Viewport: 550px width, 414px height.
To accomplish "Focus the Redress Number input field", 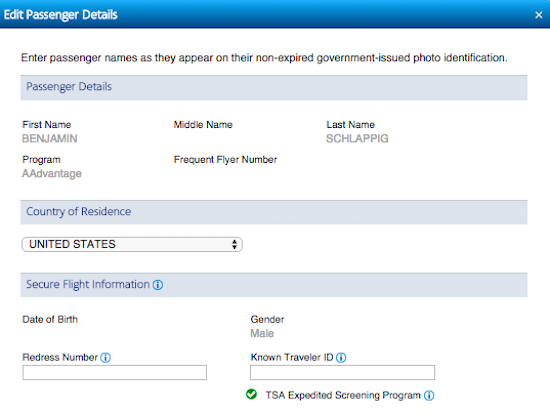I will (115, 372).
